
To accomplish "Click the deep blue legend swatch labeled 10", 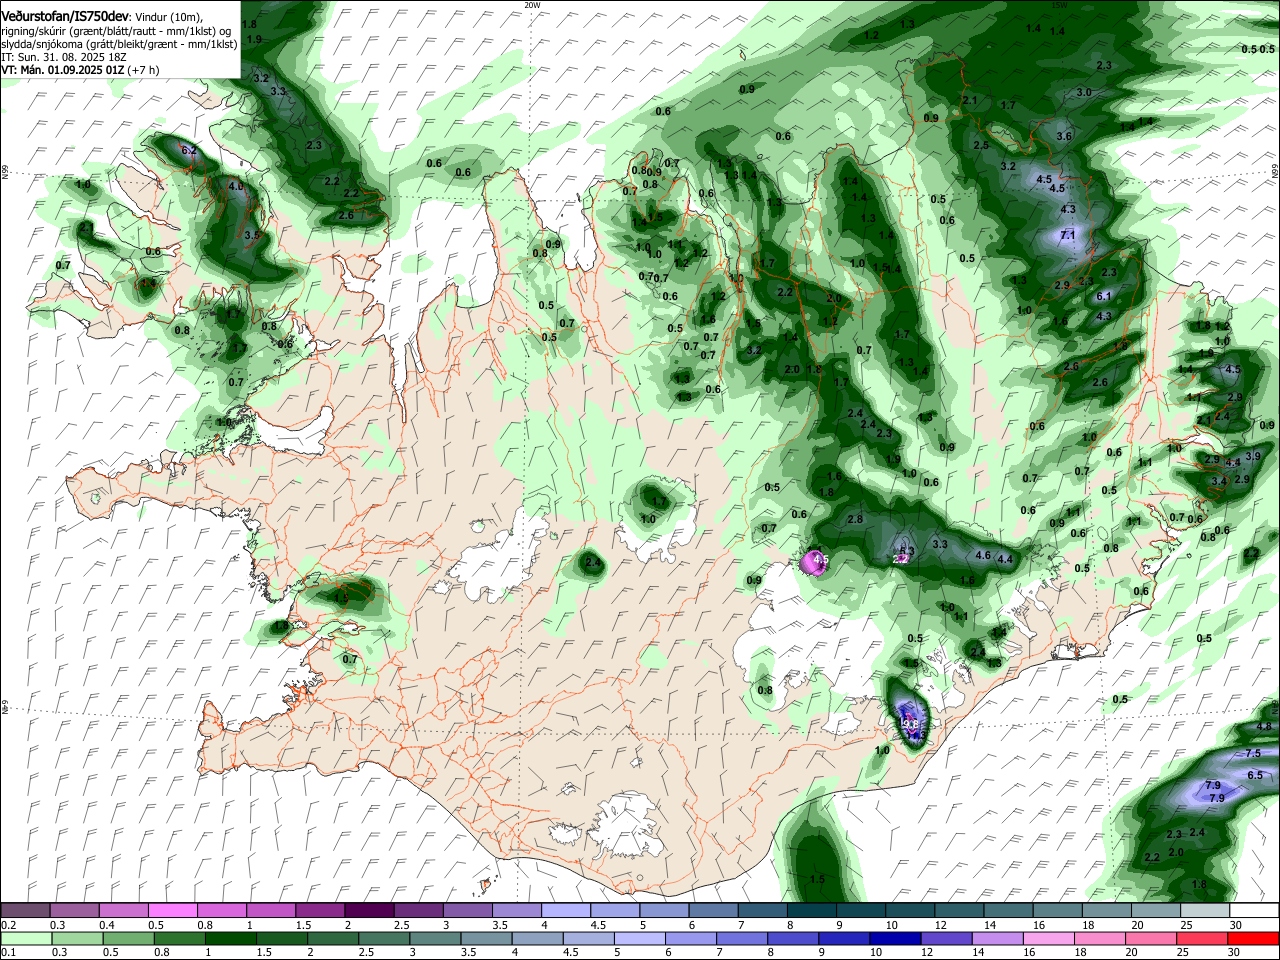I will 895,938.
